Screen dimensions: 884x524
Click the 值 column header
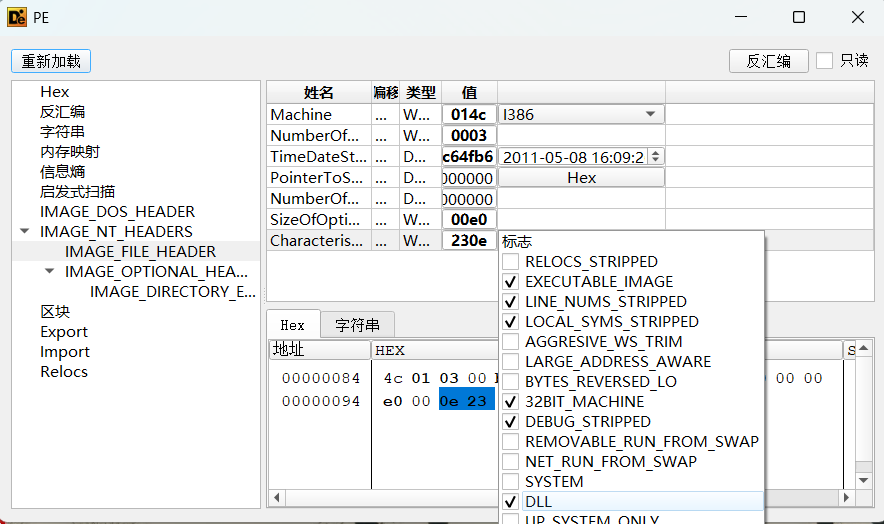tap(469, 93)
